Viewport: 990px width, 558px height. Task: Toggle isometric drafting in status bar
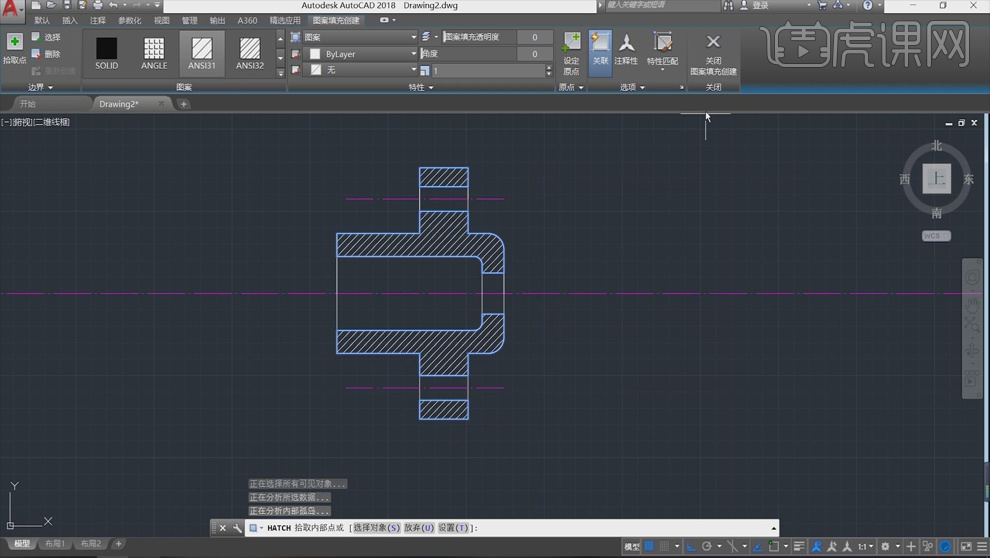pos(732,547)
